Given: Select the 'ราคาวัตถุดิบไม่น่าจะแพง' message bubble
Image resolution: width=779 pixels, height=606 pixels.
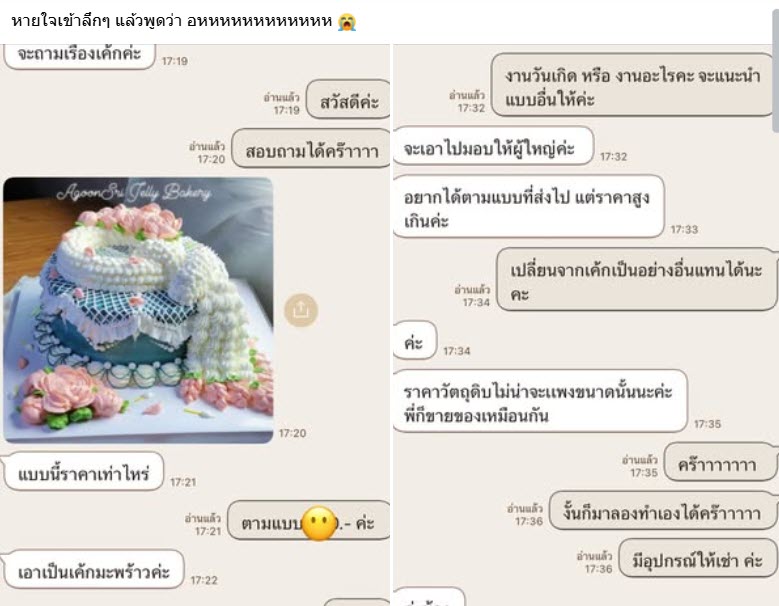Looking at the screenshot, I should click(540, 401).
